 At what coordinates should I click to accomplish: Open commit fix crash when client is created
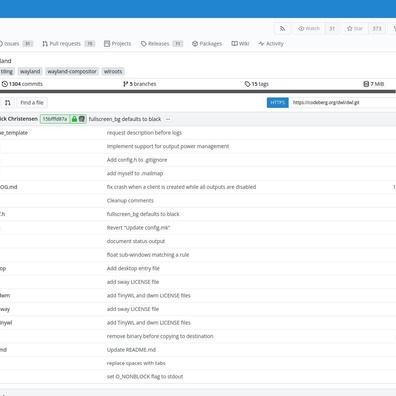pyautogui.click(x=181, y=187)
